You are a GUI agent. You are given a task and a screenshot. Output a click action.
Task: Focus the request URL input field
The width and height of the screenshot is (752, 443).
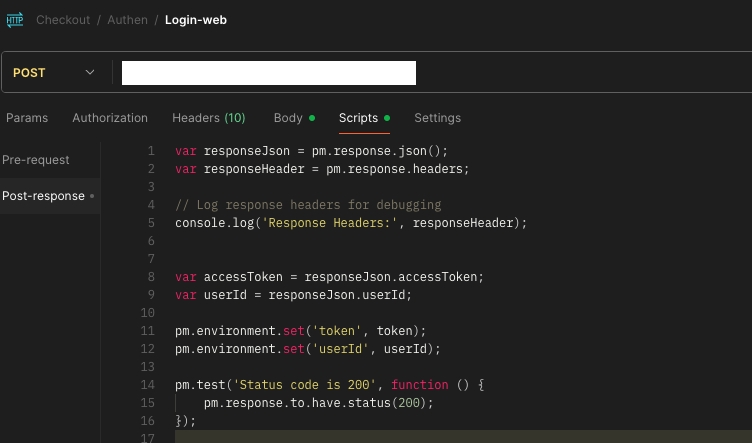click(268, 73)
